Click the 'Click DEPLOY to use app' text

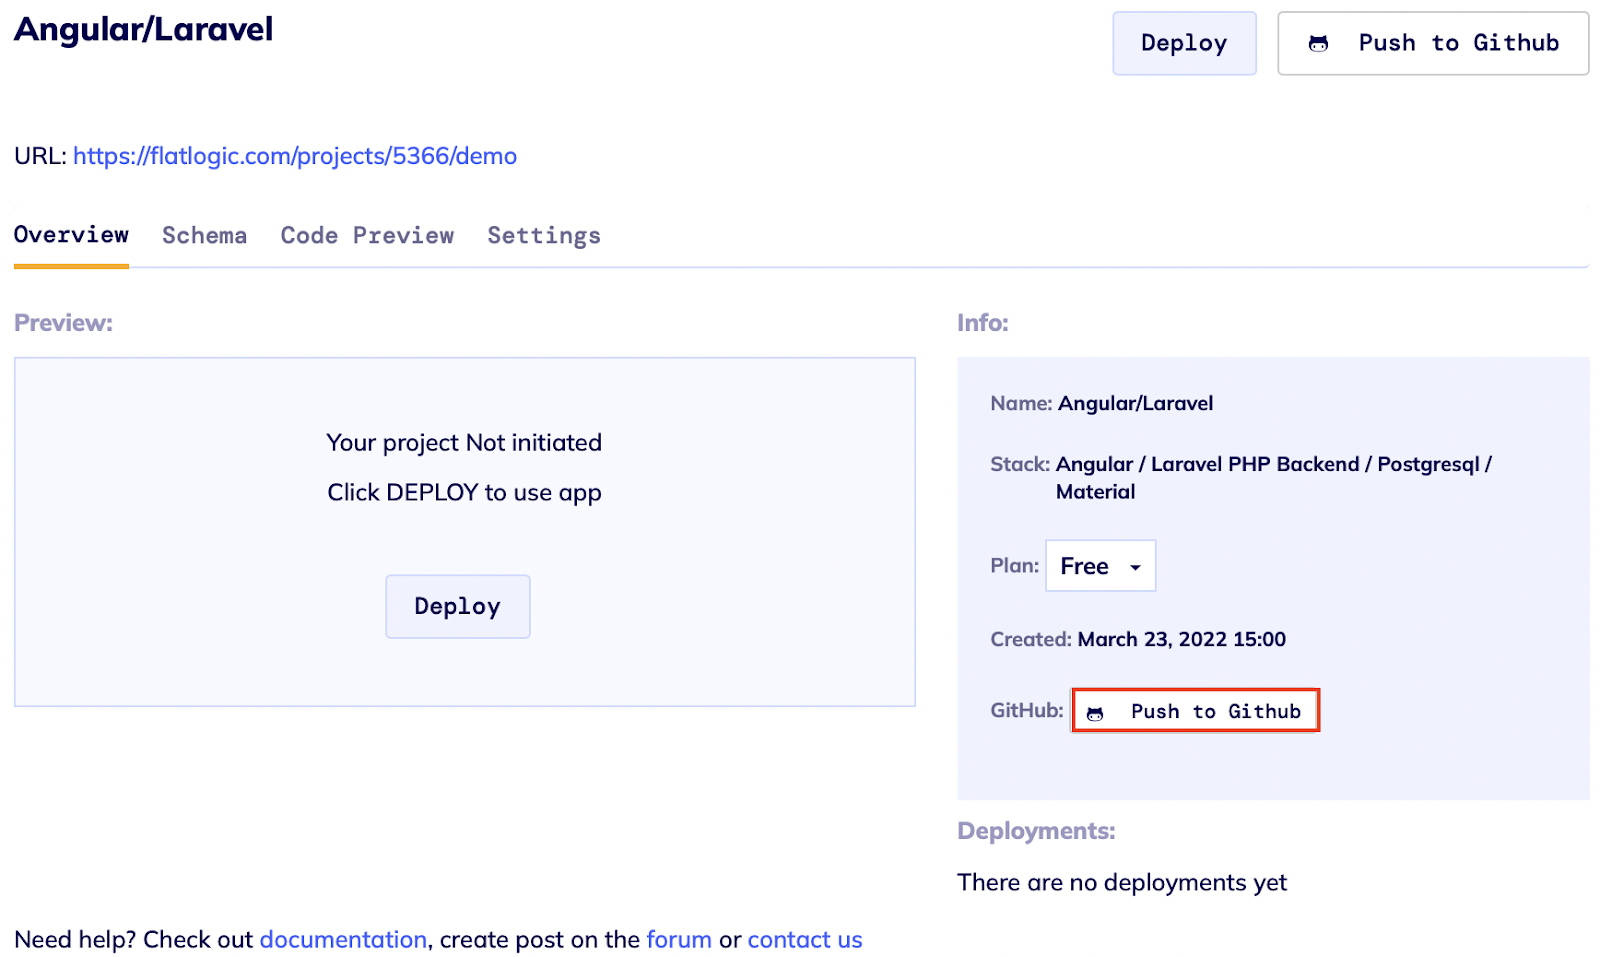(x=464, y=492)
